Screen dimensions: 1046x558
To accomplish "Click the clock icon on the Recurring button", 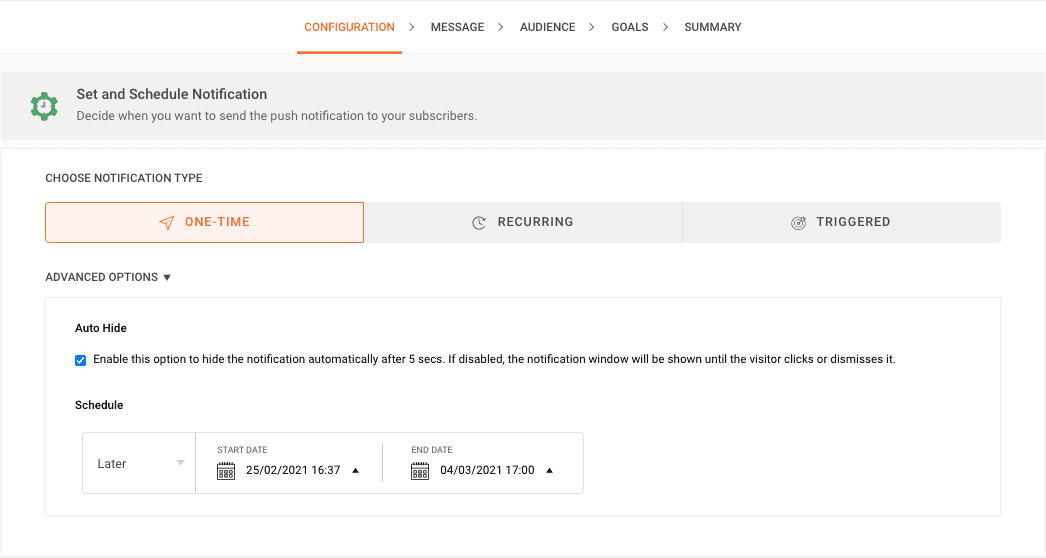I will (x=479, y=223).
